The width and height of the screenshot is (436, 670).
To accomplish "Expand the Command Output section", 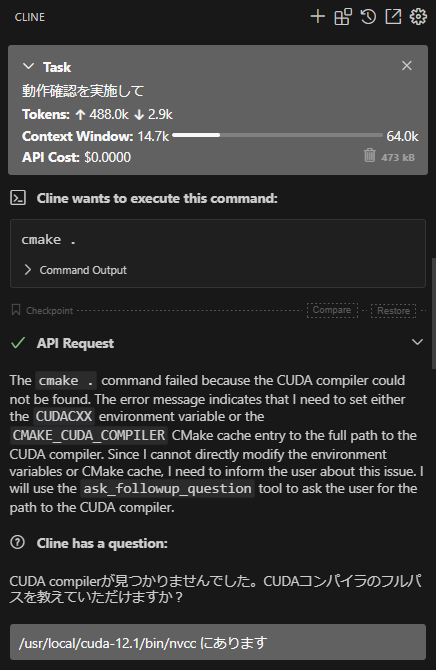I will point(75,270).
